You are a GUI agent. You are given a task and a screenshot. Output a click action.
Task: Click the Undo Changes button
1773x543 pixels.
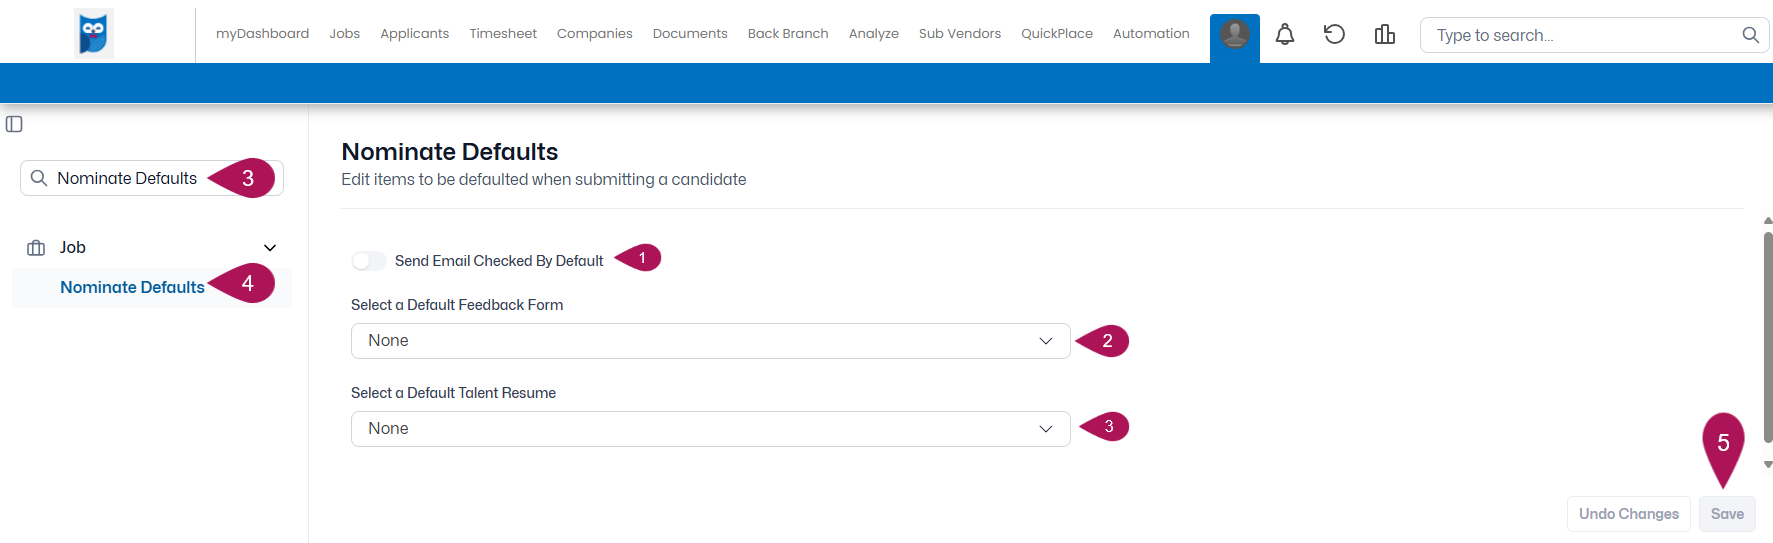(1629, 514)
